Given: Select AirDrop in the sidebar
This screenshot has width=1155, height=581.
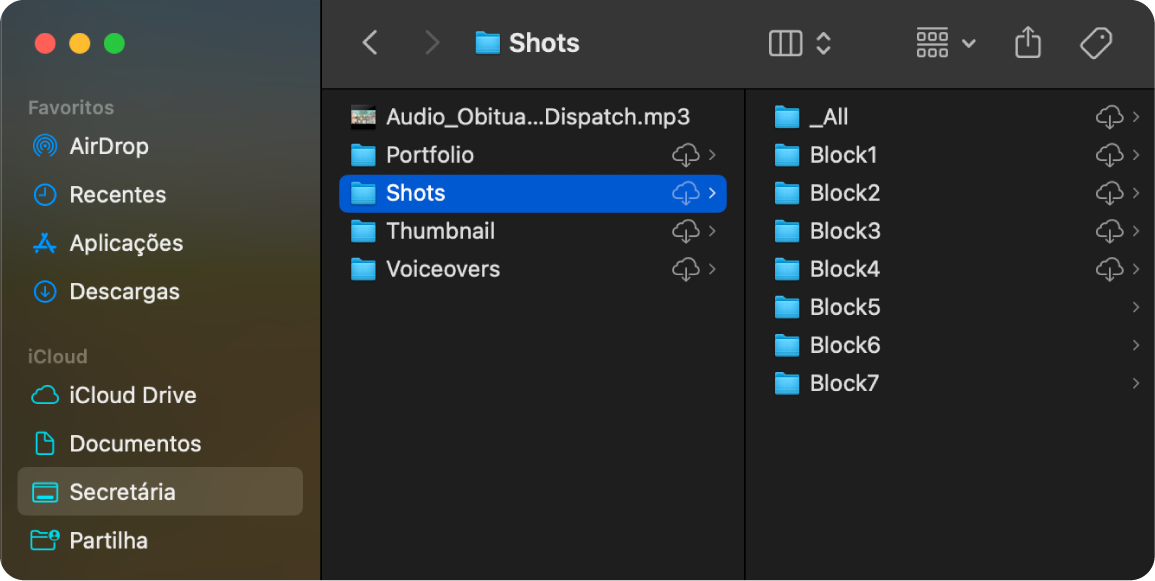Looking at the screenshot, I should (x=108, y=146).
